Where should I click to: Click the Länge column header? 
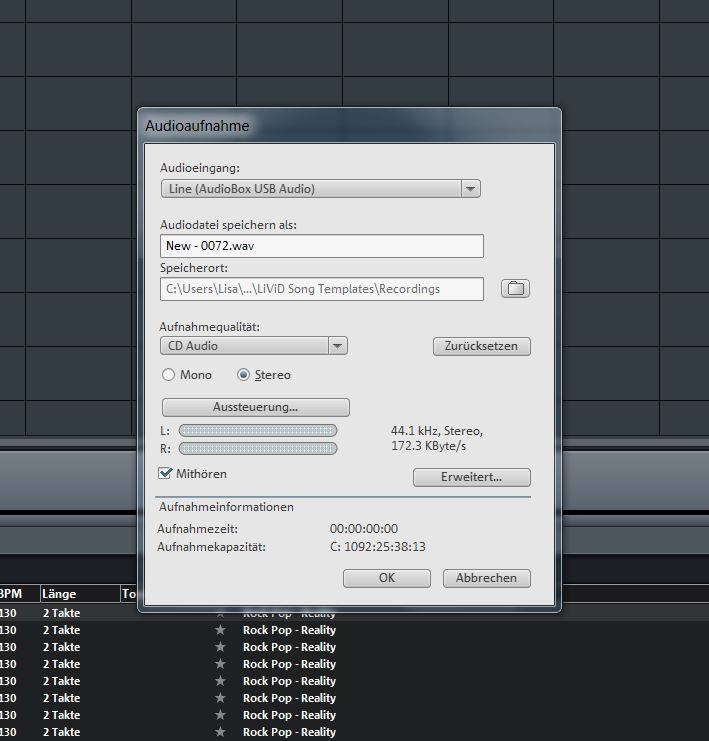pos(60,594)
